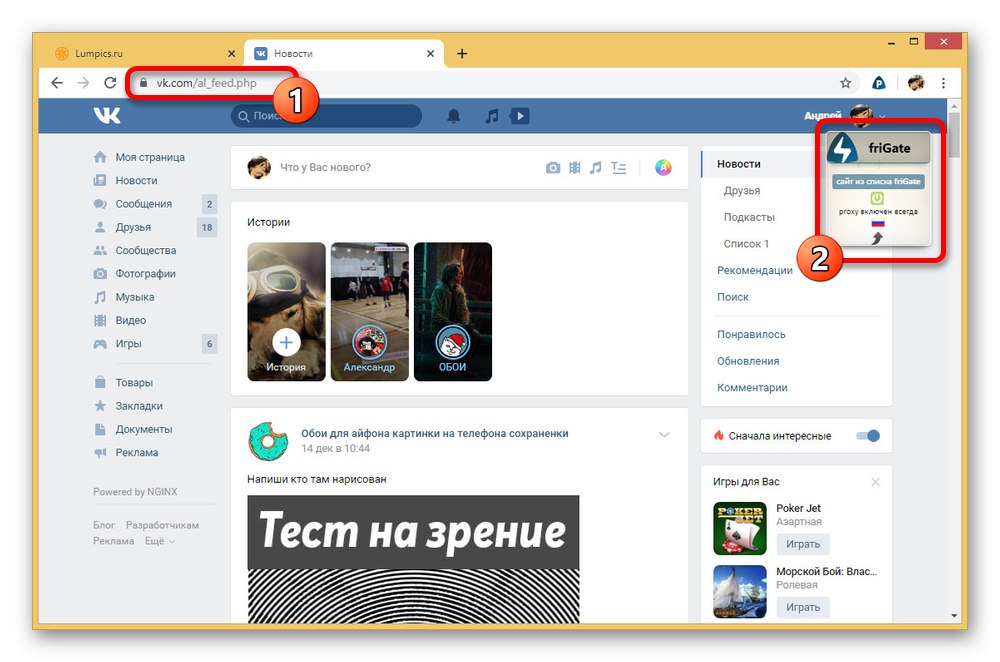Add a story via История thumbnail
The image size is (1000, 662).
pyautogui.click(x=286, y=312)
